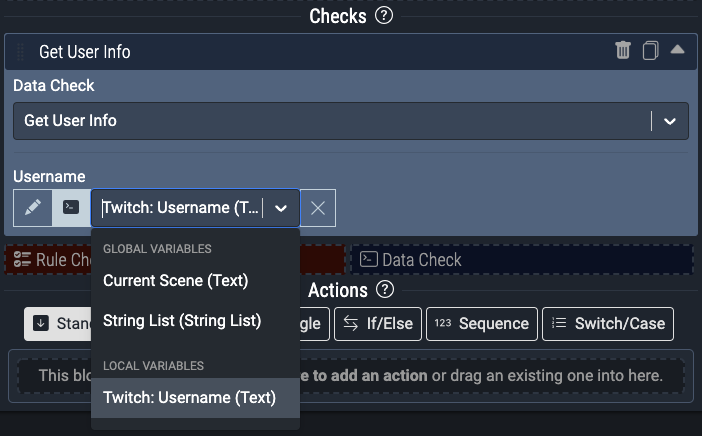
Task: Delete the Get User Info check
Action: point(623,51)
